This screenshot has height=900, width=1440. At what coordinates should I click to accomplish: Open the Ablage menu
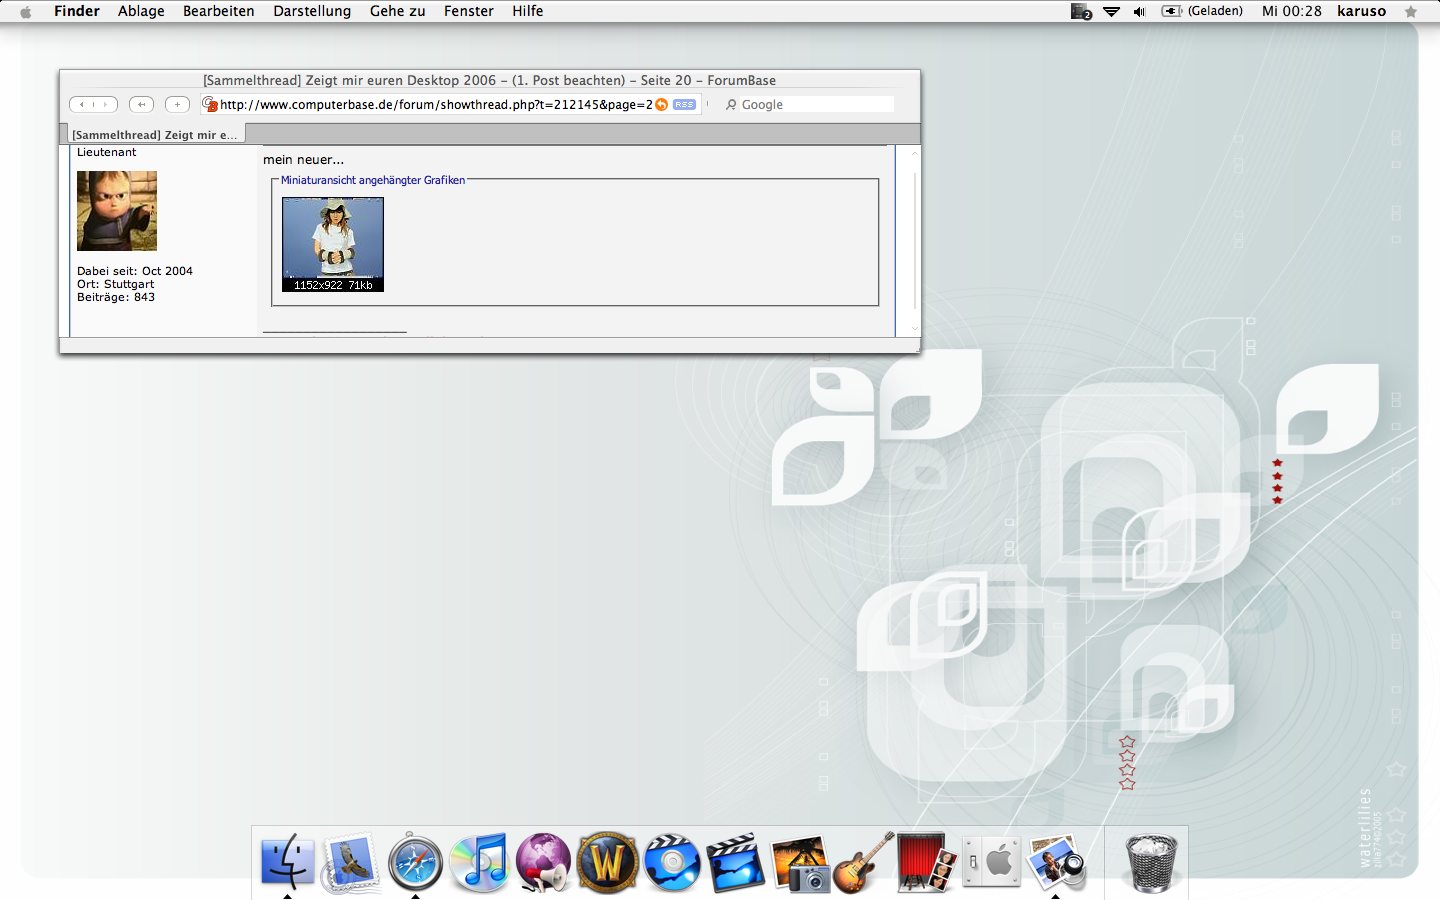(141, 11)
